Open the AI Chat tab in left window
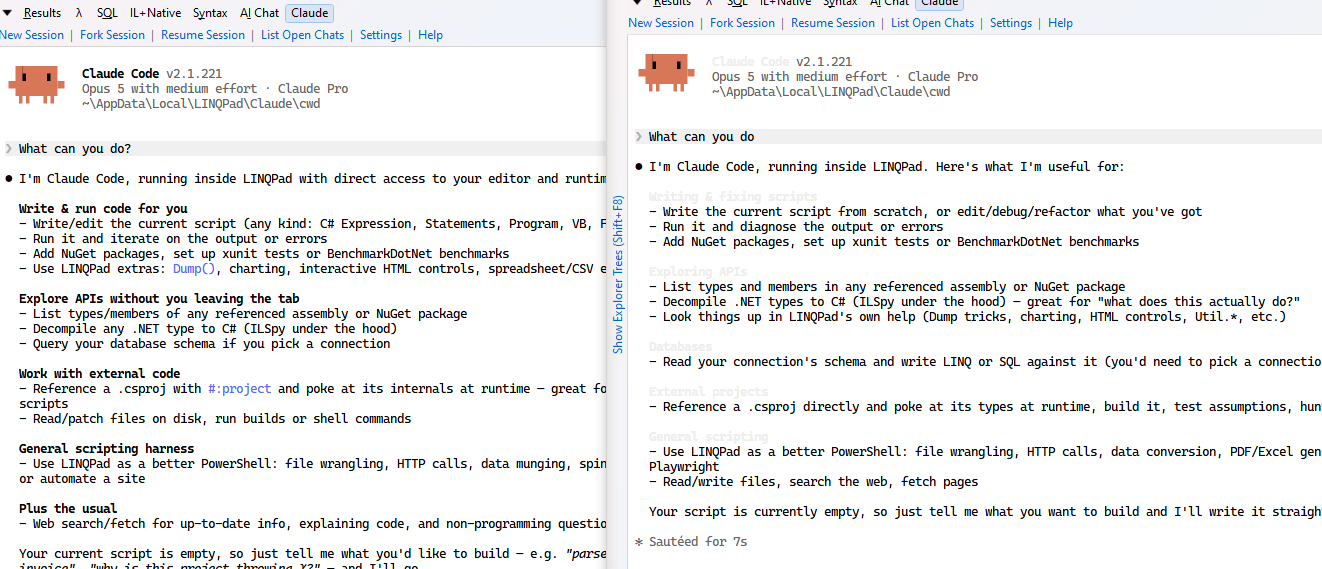Image resolution: width=1322 pixels, height=569 pixels. point(260,13)
